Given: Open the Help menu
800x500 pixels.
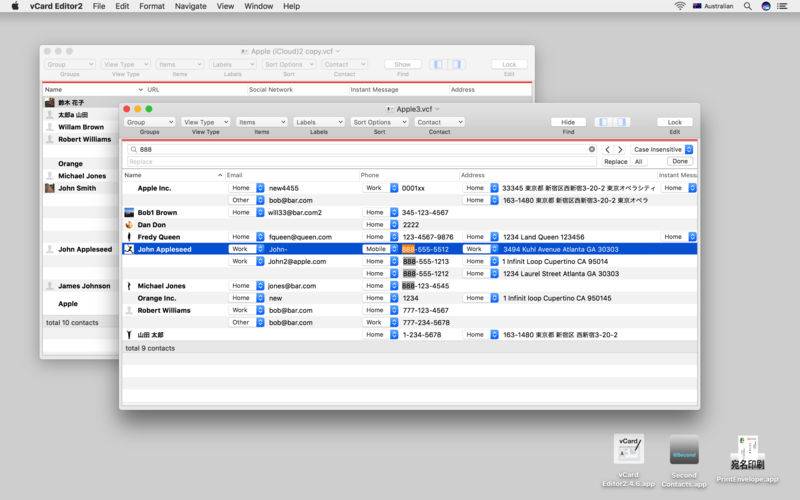Looking at the screenshot, I should (291, 6).
